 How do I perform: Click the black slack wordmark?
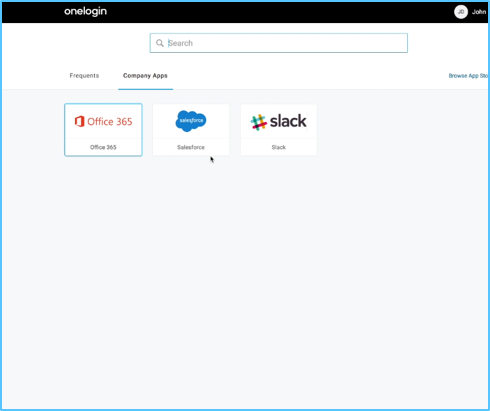click(x=288, y=121)
